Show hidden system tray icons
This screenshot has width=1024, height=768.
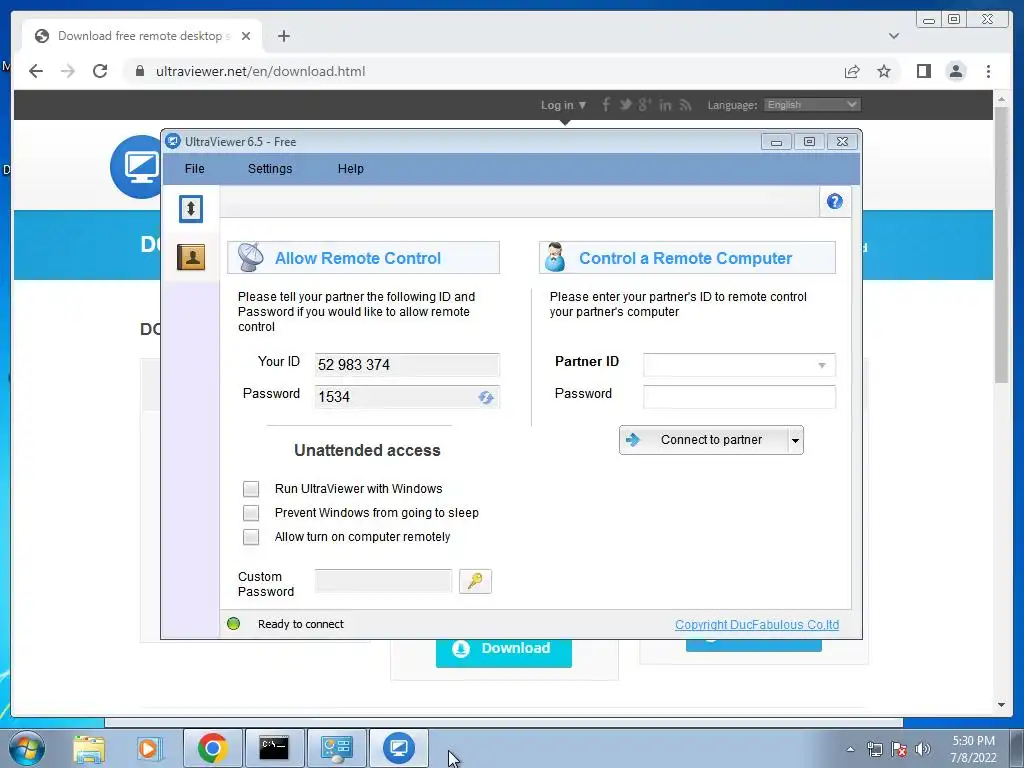[x=850, y=749]
